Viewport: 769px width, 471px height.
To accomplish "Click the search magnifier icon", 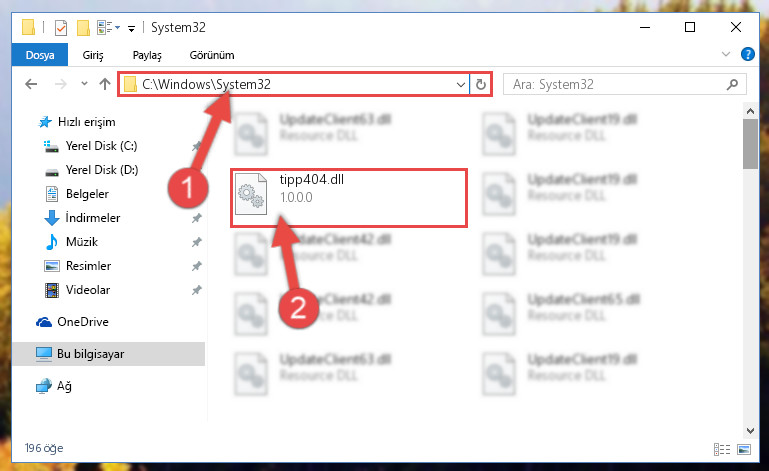I will [x=732, y=84].
